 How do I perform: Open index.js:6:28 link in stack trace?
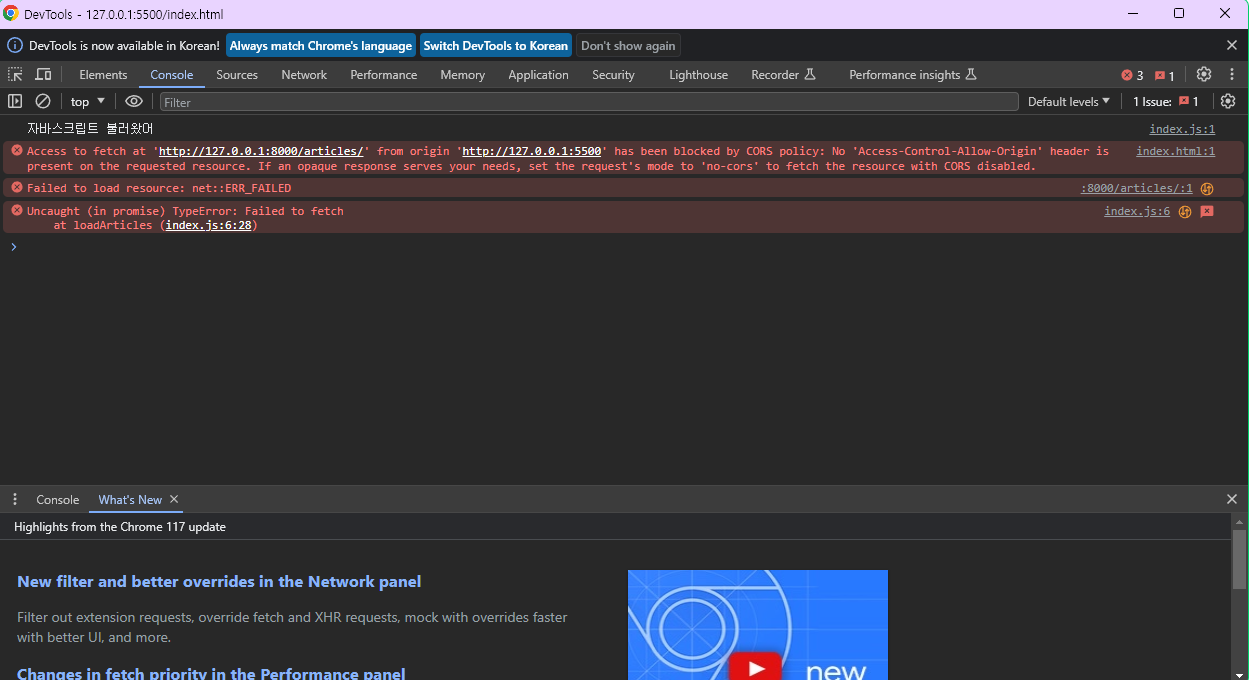pyautogui.click(x=208, y=225)
